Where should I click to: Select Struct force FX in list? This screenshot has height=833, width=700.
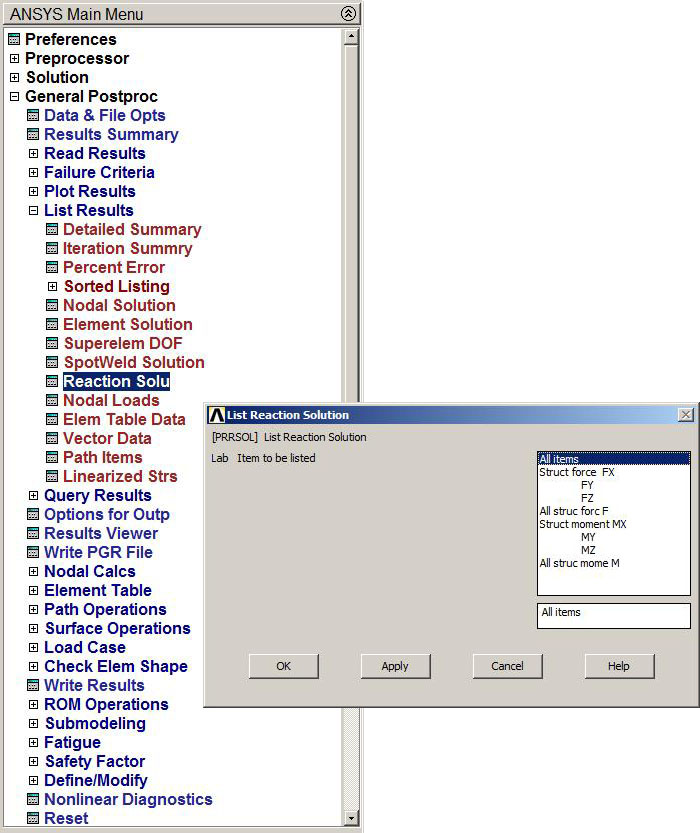click(x=577, y=472)
